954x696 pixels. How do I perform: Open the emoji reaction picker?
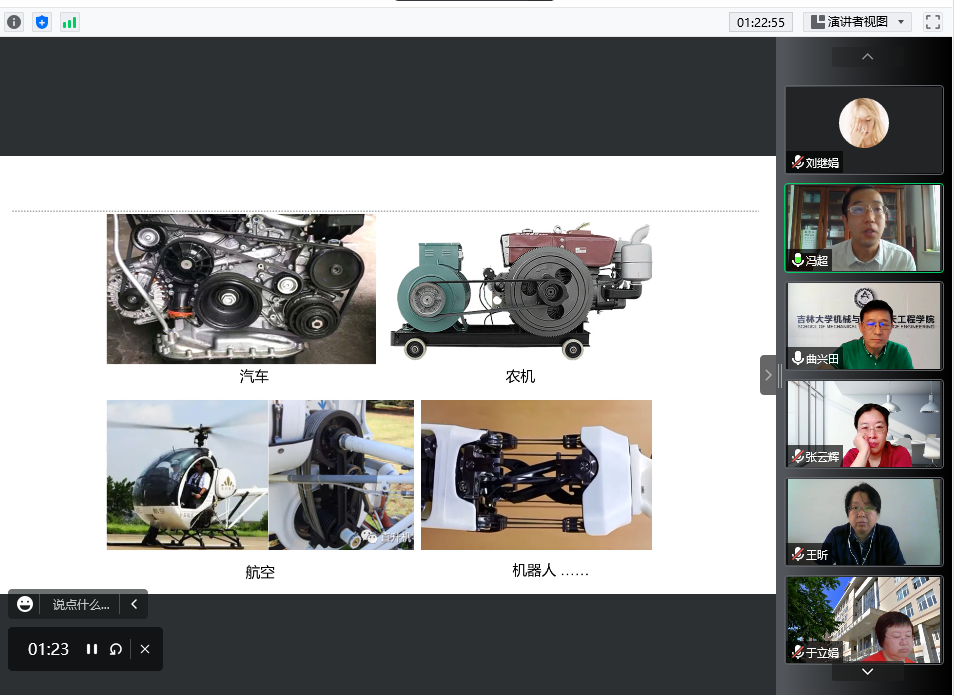tap(26, 604)
